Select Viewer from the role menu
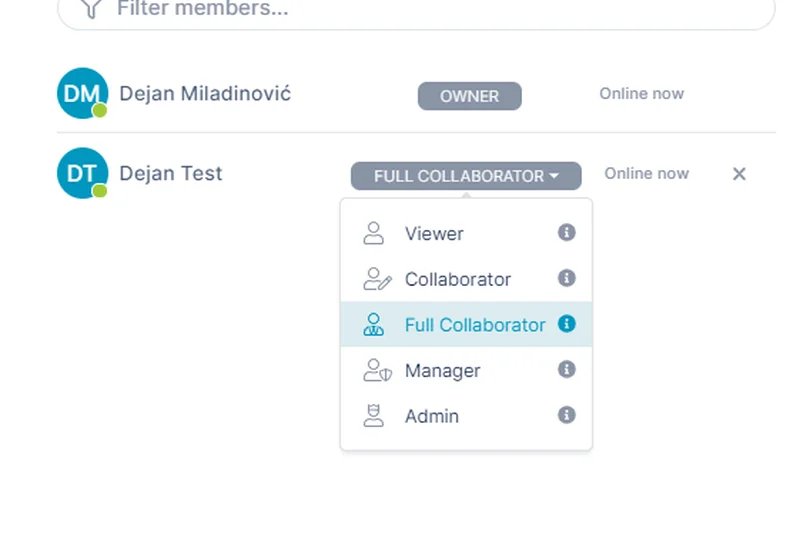 [434, 234]
